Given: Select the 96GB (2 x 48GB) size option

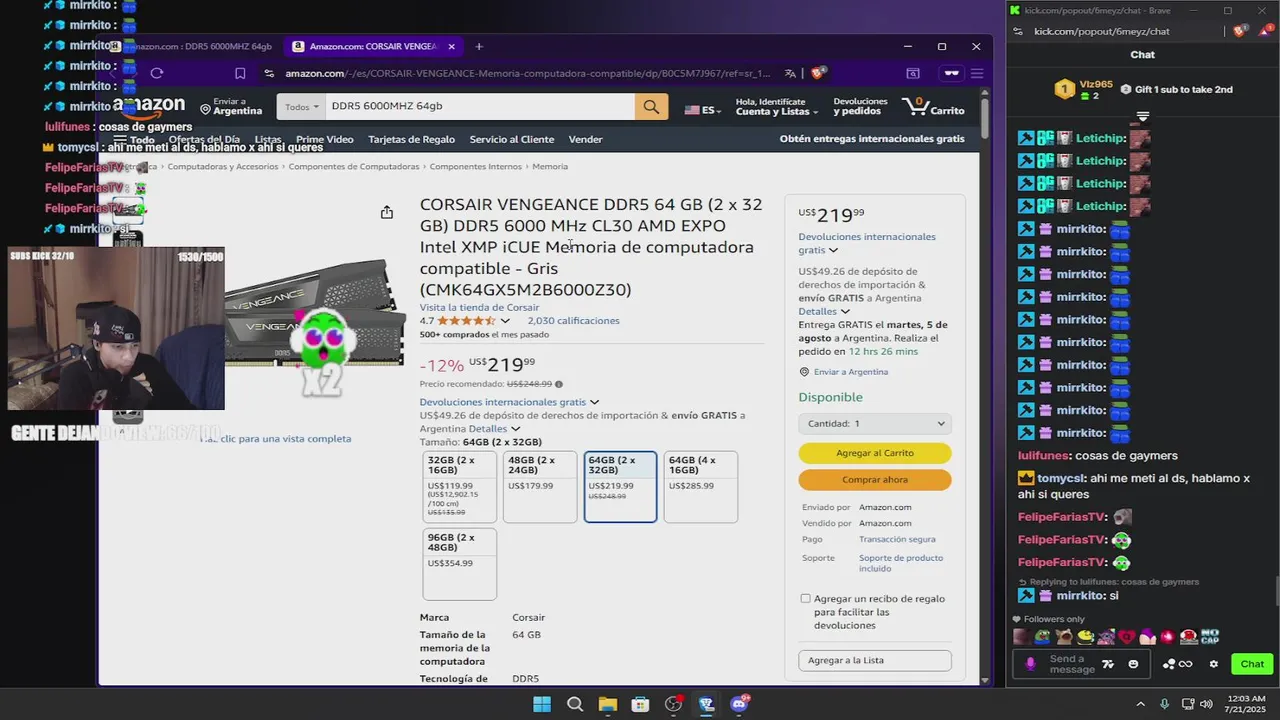Looking at the screenshot, I should click(x=460, y=564).
